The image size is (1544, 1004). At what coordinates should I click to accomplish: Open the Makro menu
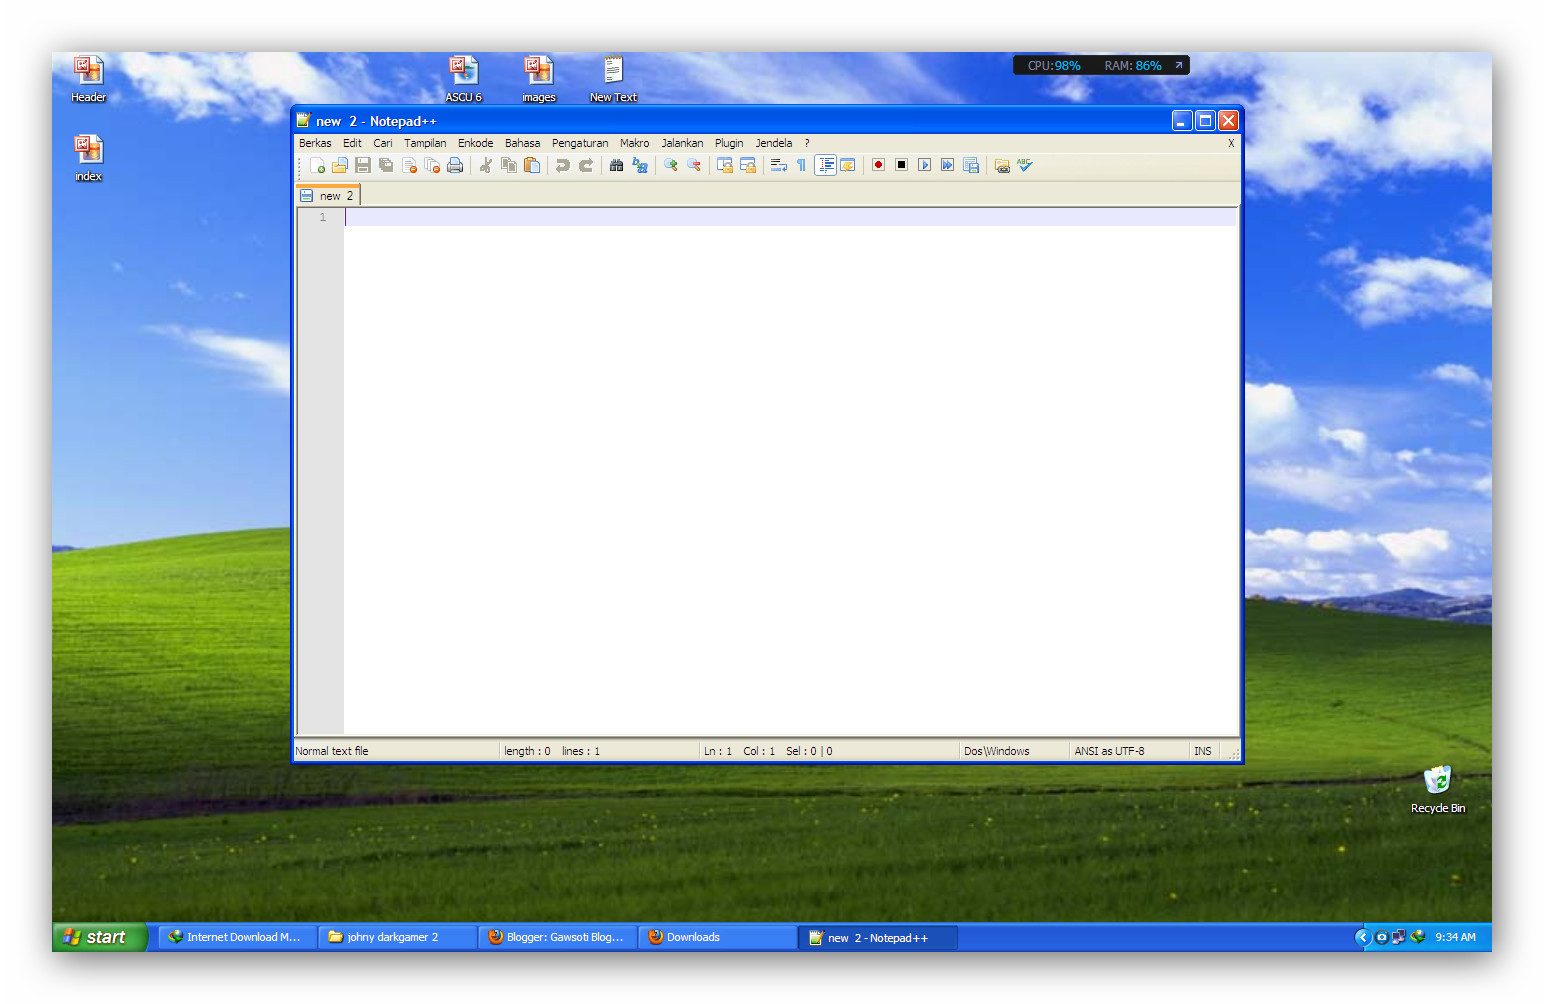click(634, 143)
